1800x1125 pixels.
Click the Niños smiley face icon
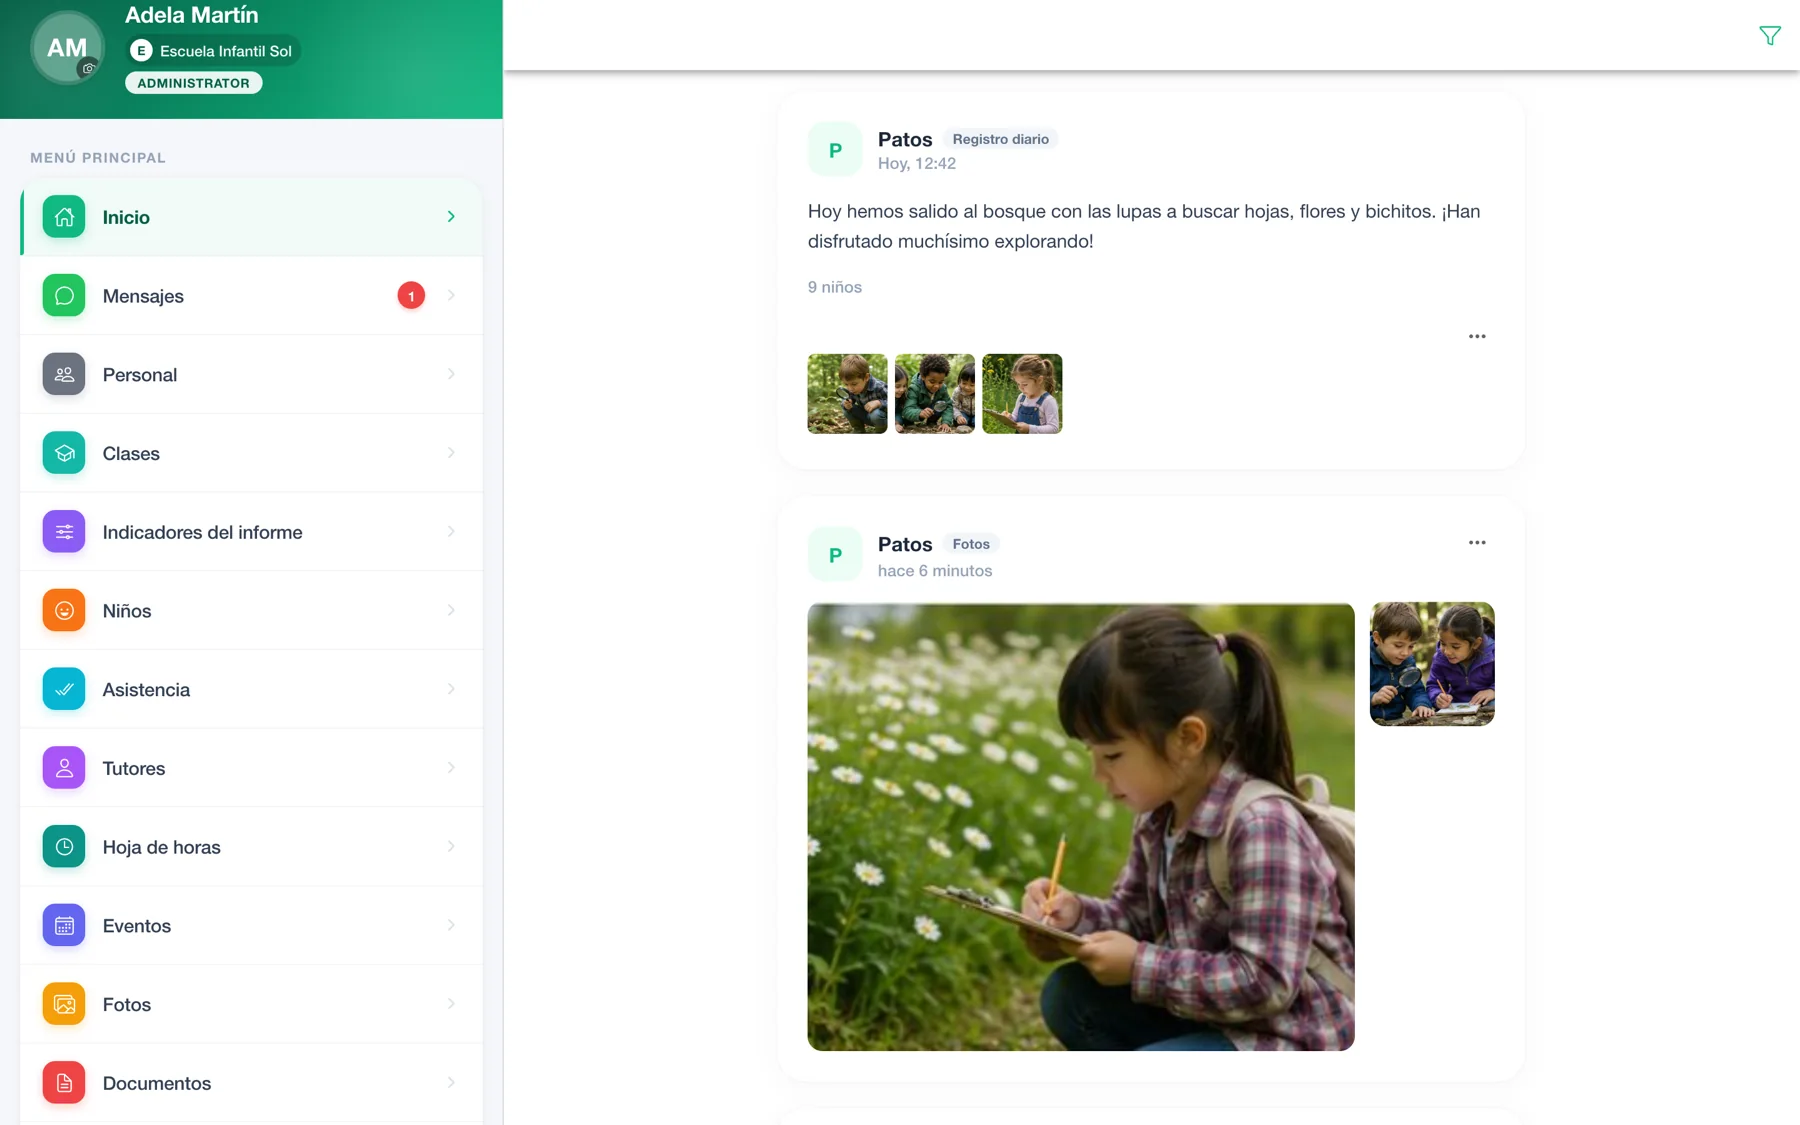pos(64,610)
